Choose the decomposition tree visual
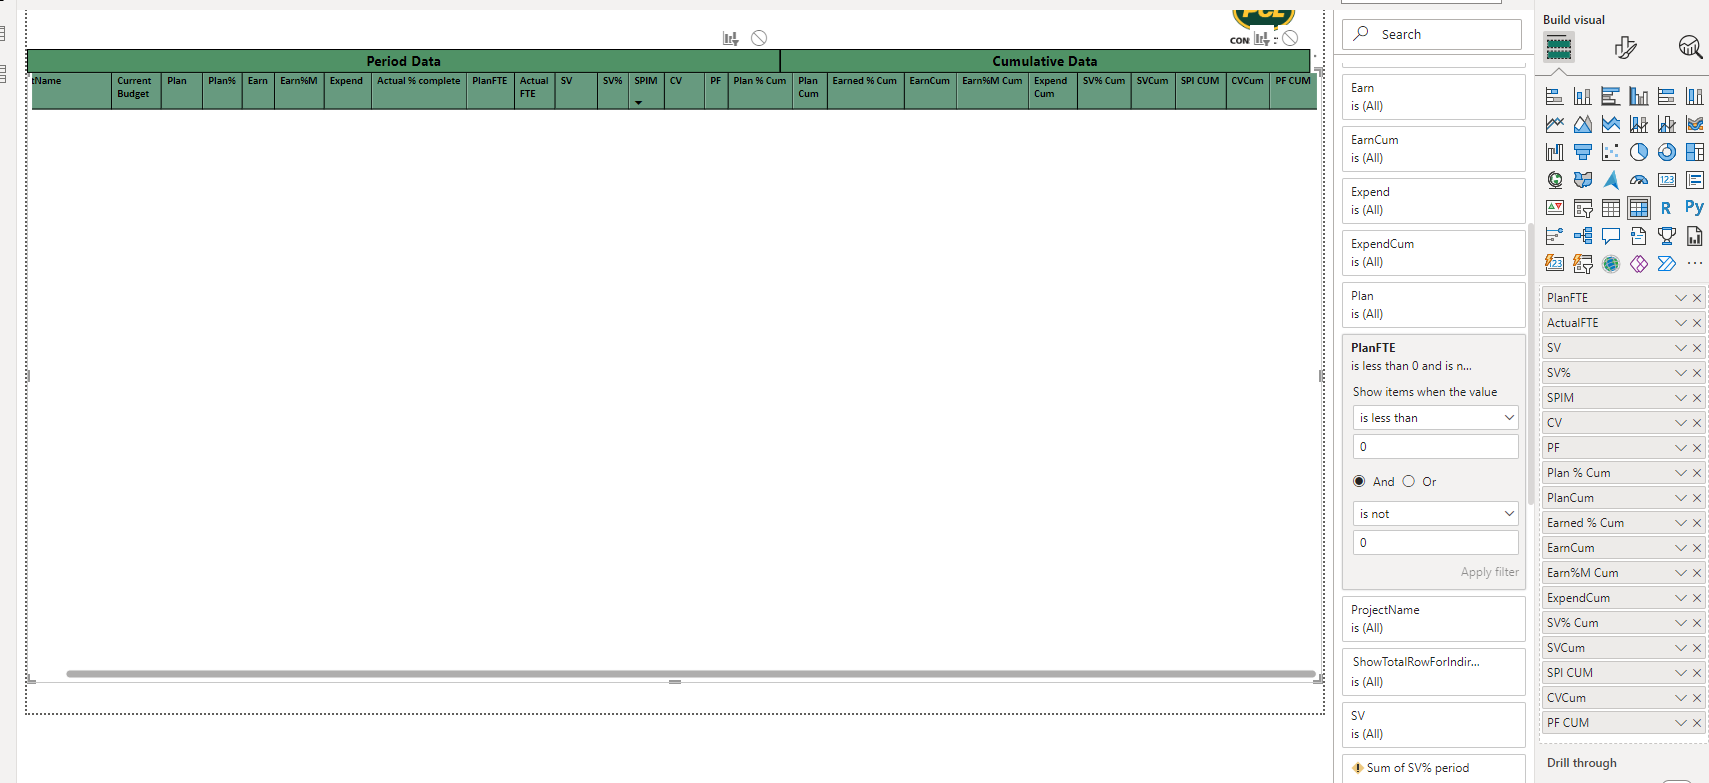The image size is (1709, 783). [x=1582, y=237]
